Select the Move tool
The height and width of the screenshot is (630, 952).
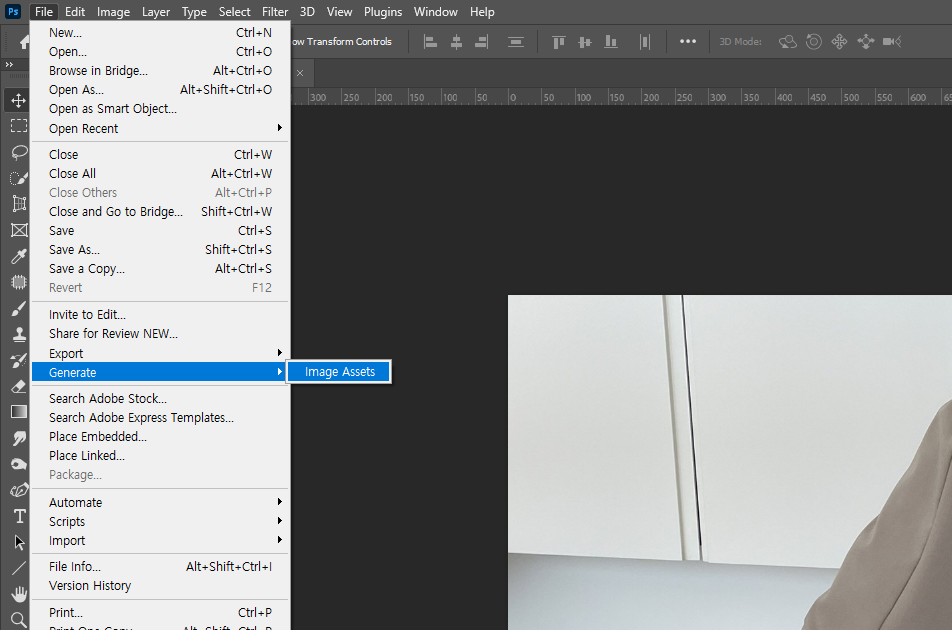18,100
